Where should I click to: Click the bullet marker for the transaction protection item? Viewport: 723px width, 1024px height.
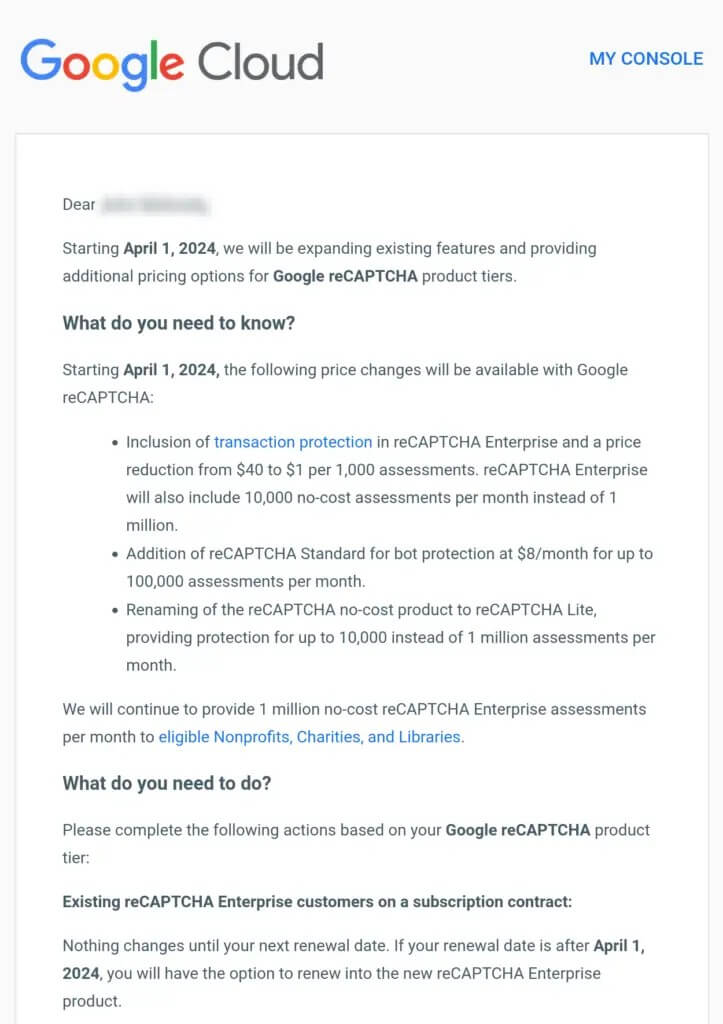[x=116, y=443]
